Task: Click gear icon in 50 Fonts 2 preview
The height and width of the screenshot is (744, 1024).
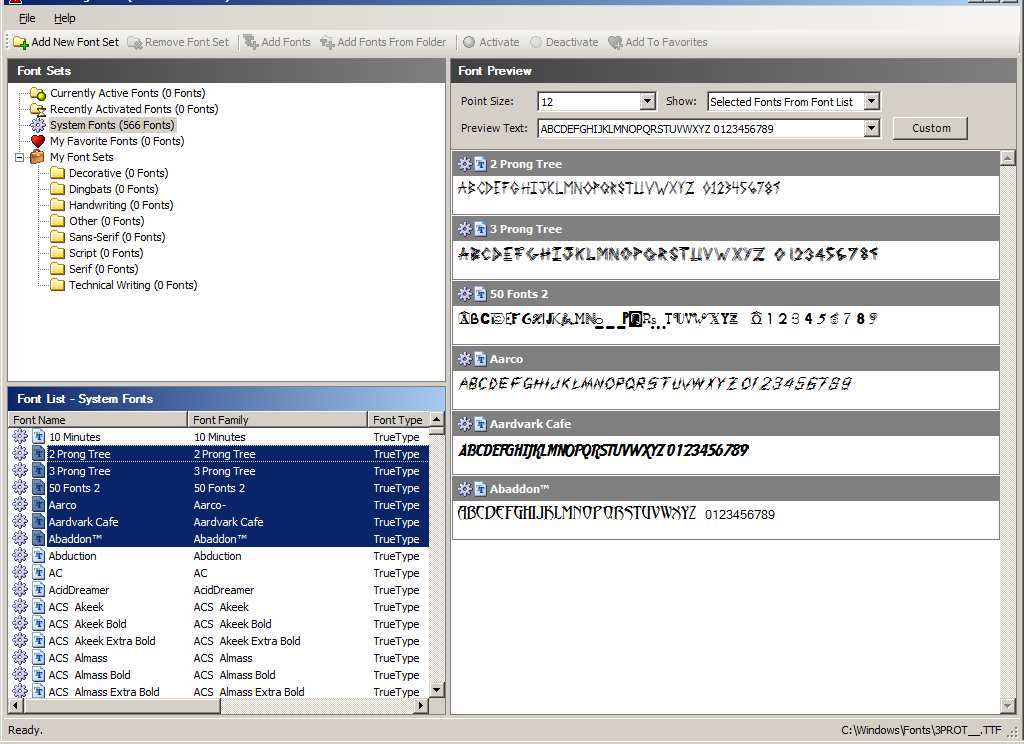Action: tap(464, 294)
